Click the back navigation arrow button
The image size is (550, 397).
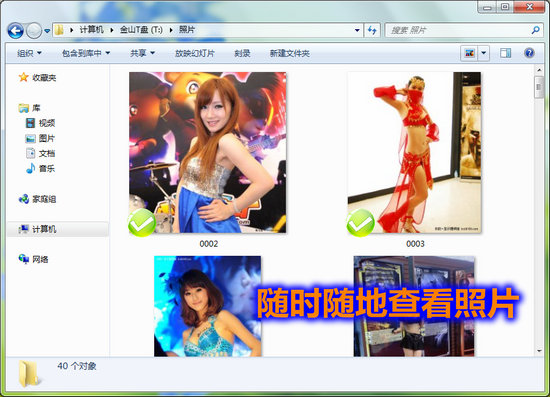coord(15,31)
